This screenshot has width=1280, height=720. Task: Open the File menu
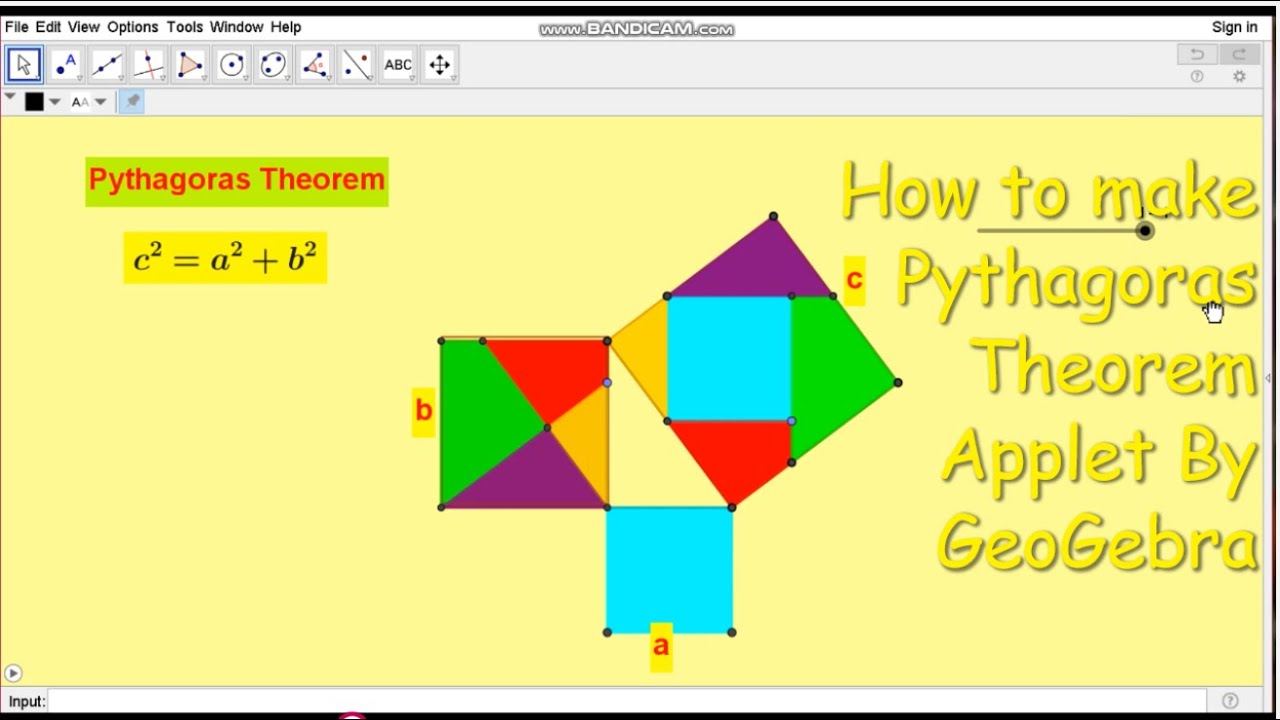pyautogui.click(x=16, y=27)
